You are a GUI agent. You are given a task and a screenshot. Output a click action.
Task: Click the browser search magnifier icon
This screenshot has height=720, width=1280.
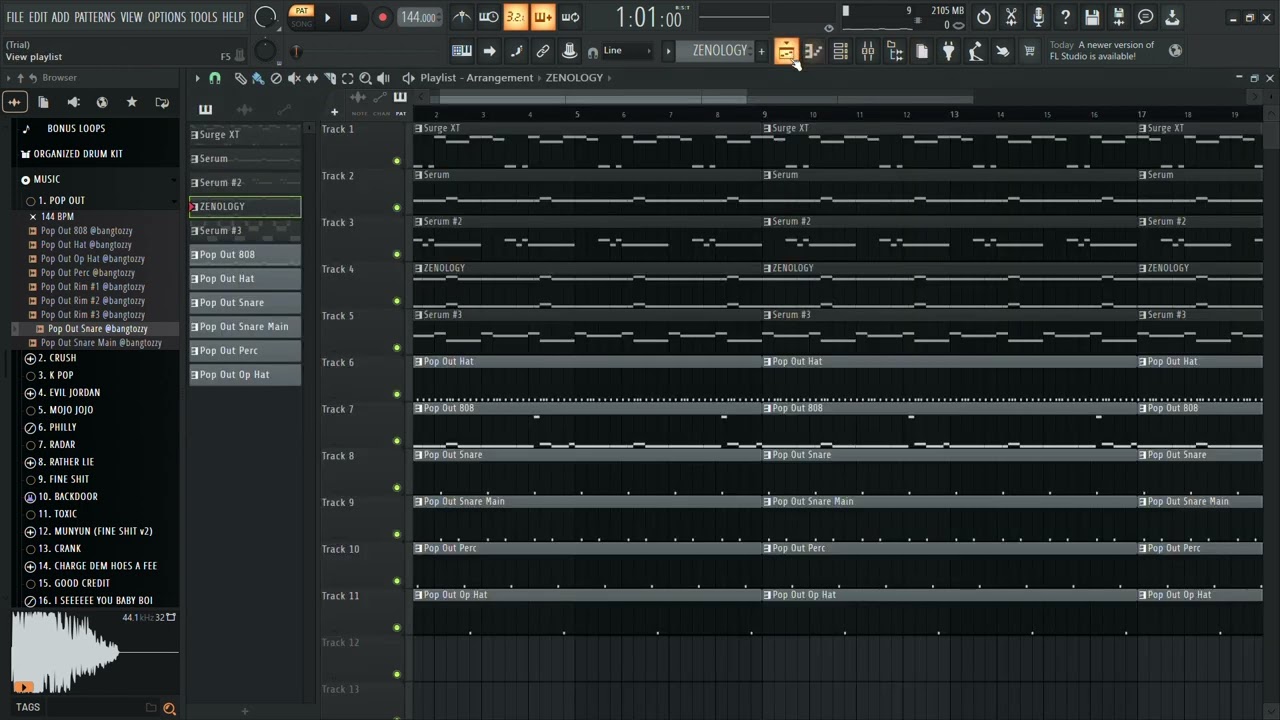click(x=169, y=708)
